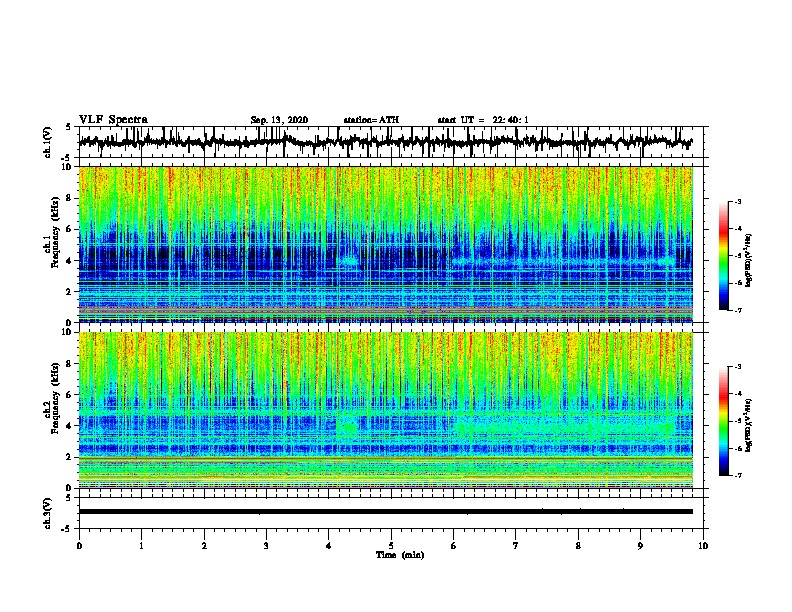Click time axis tick label "9"

(640, 546)
